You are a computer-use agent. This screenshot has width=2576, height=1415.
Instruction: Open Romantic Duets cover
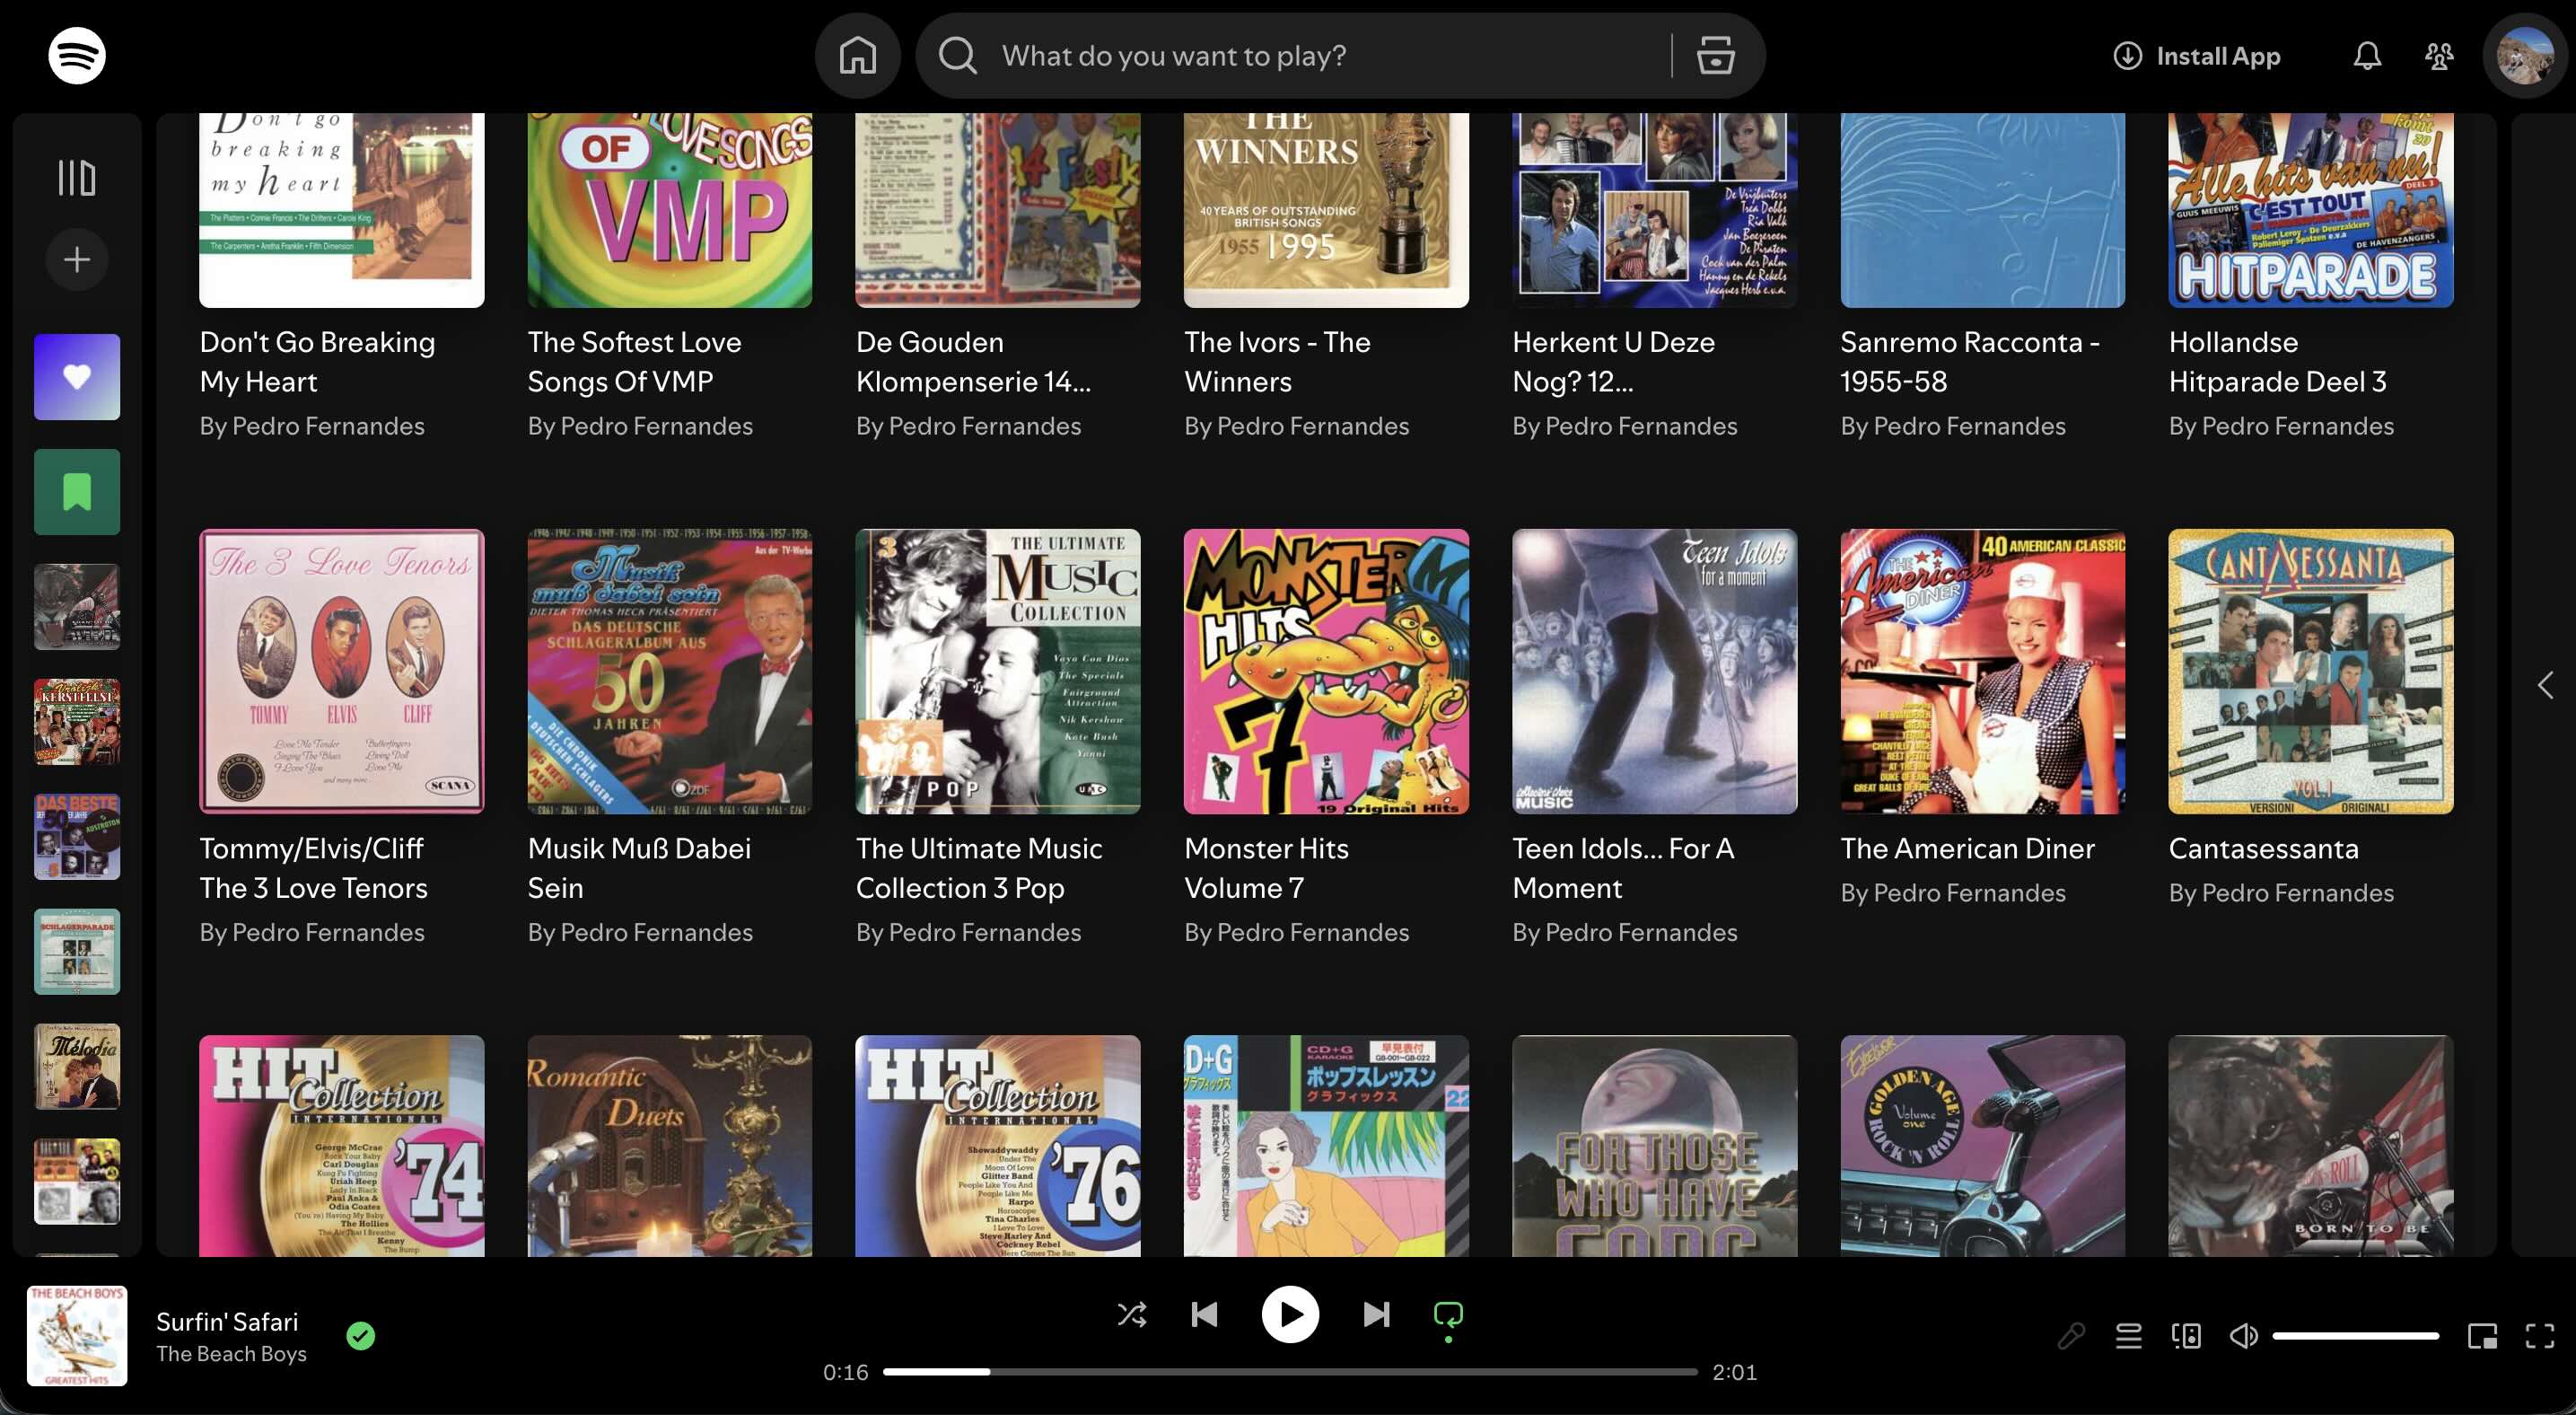(x=669, y=1146)
